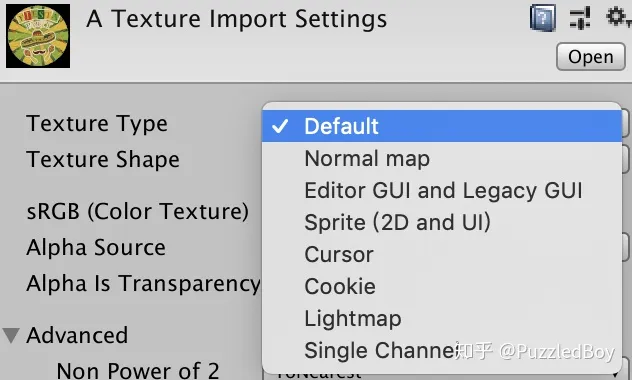Image resolution: width=632 pixels, height=380 pixels.
Task: Click the texture preview thumbnail
Action: pos(38,36)
